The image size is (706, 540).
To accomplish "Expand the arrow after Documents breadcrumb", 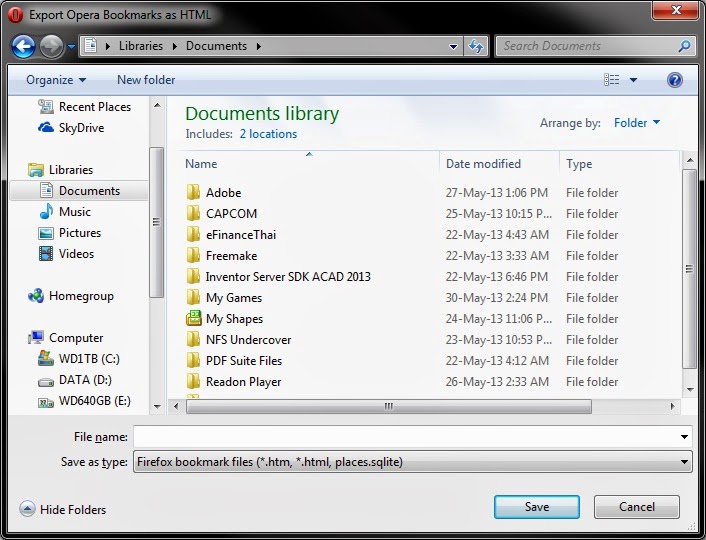I will pyautogui.click(x=258, y=46).
